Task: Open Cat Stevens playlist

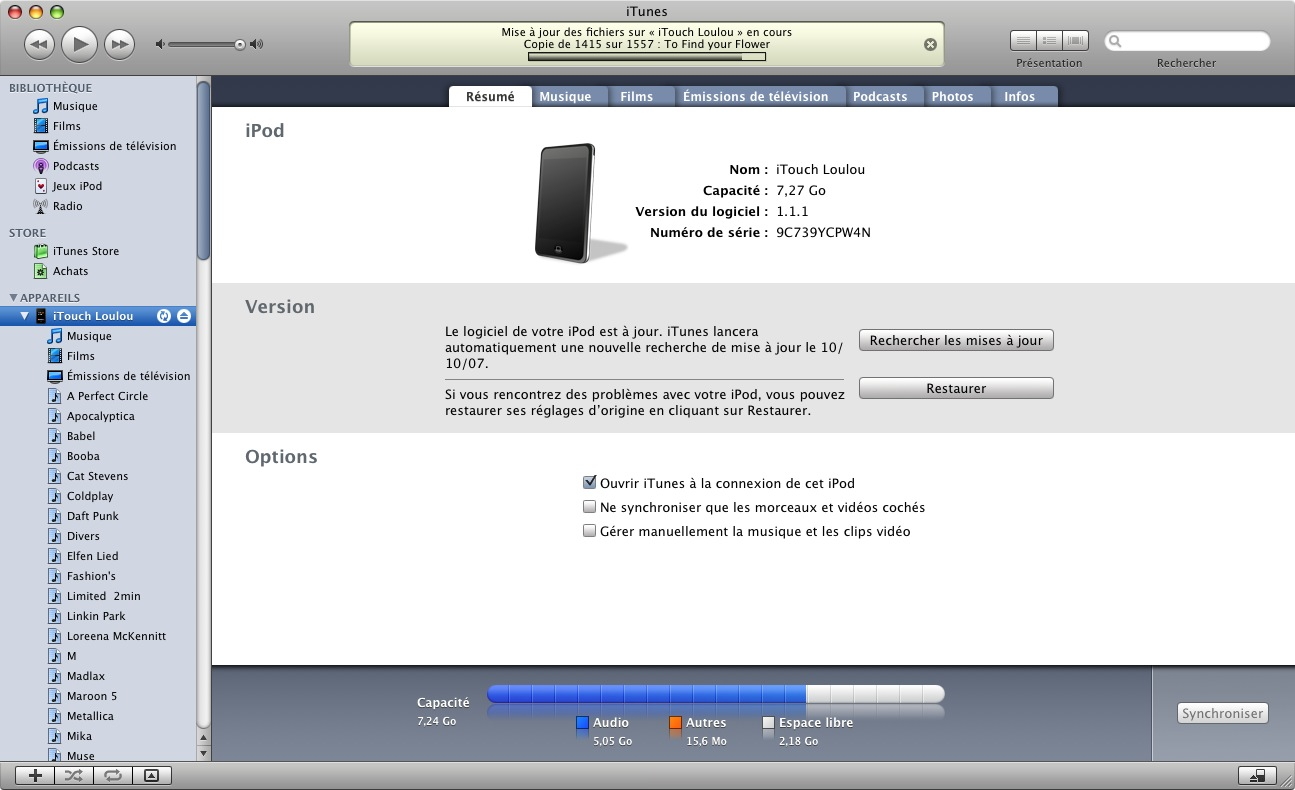Action: [x=98, y=476]
